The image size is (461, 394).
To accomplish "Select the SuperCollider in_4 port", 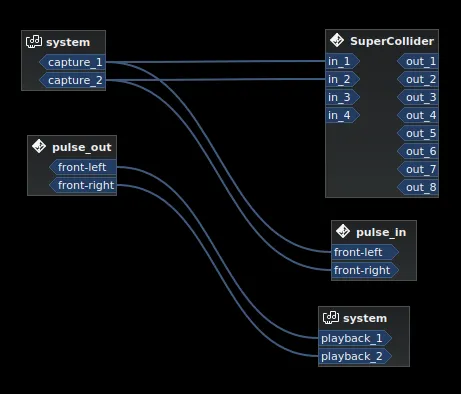I will (343, 115).
